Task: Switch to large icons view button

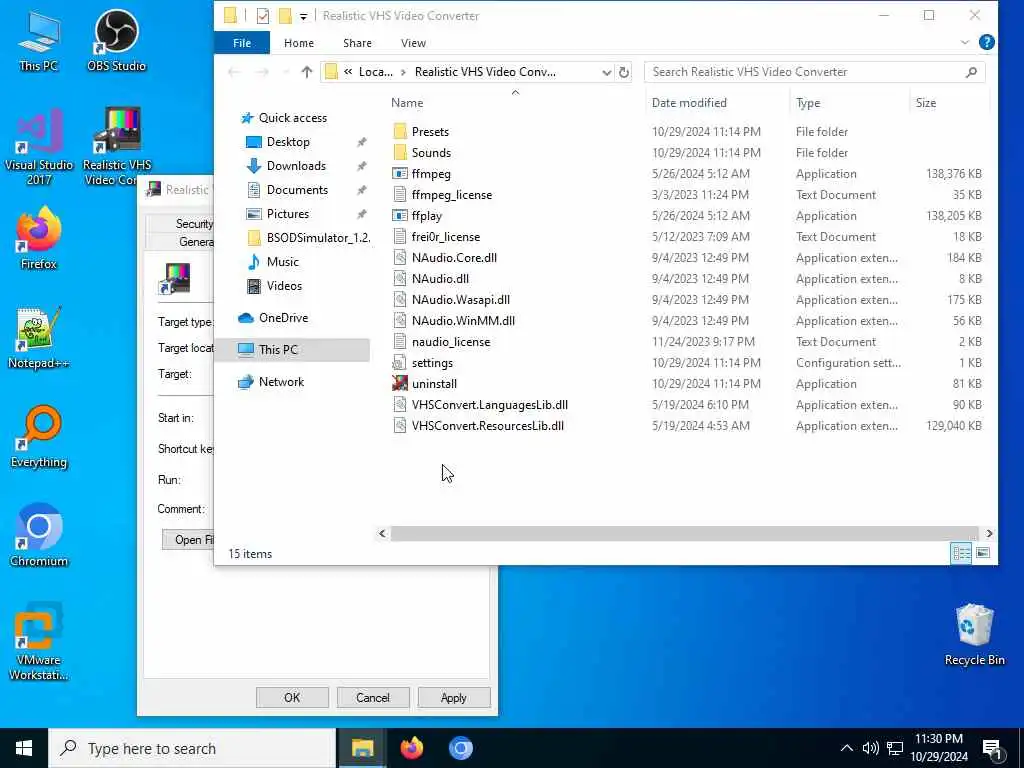Action: [x=983, y=553]
